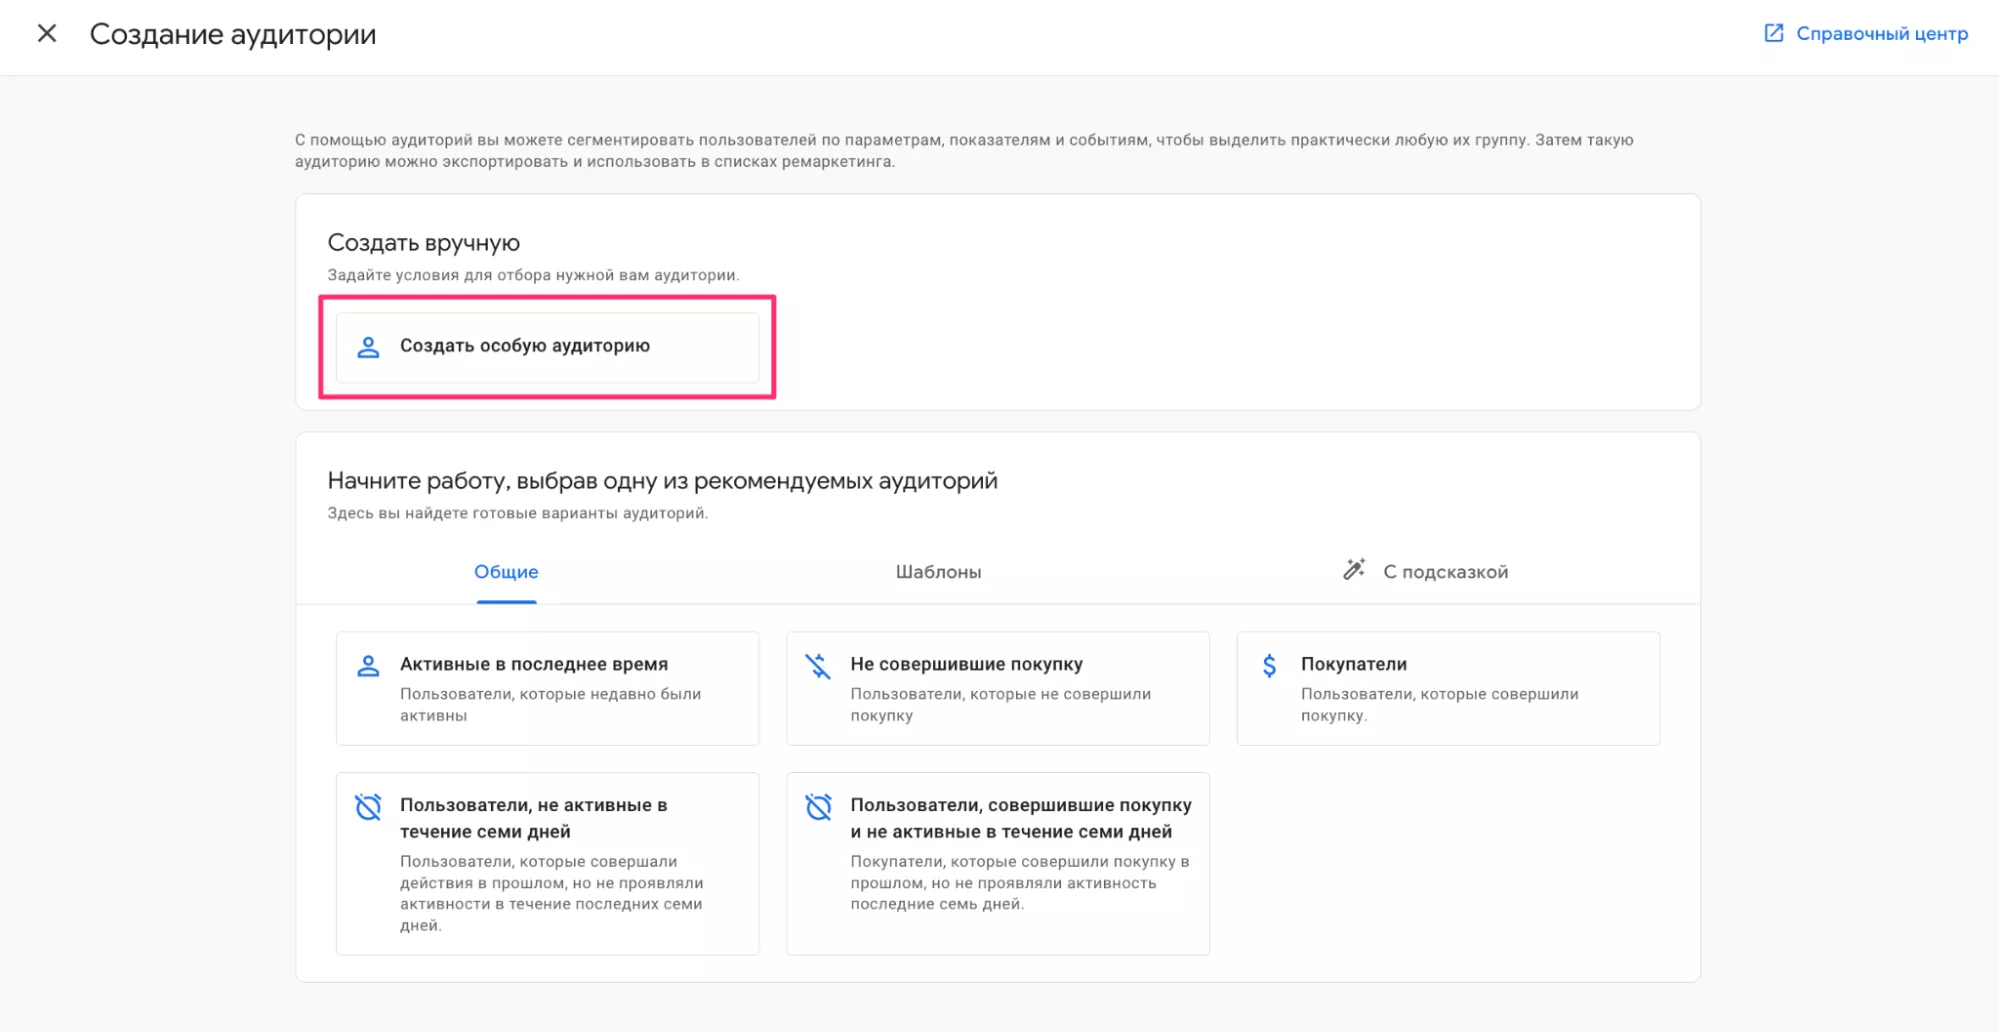
Task: Select the Активные в последнее время card
Action: (x=547, y=688)
